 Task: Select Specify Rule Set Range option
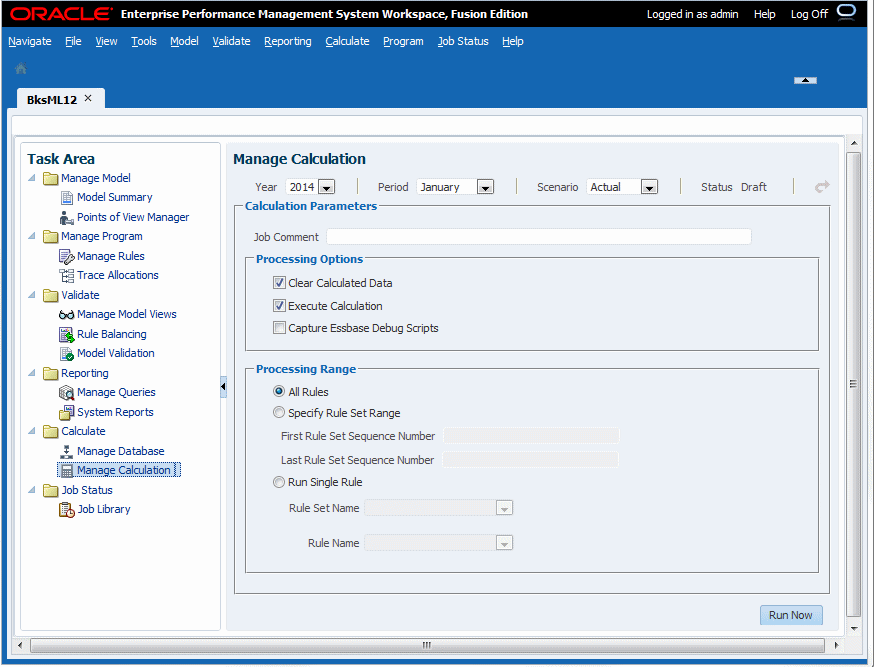pyautogui.click(x=279, y=413)
